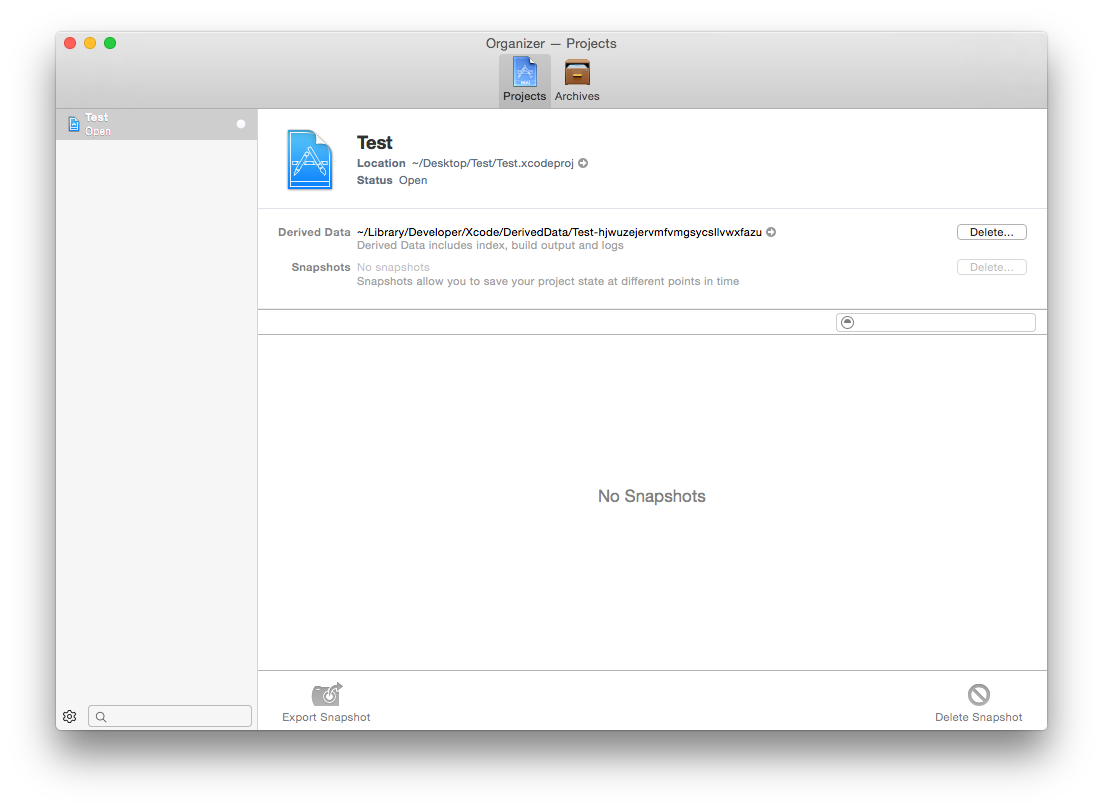Select the Test project in the sidebar

click(157, 125)
